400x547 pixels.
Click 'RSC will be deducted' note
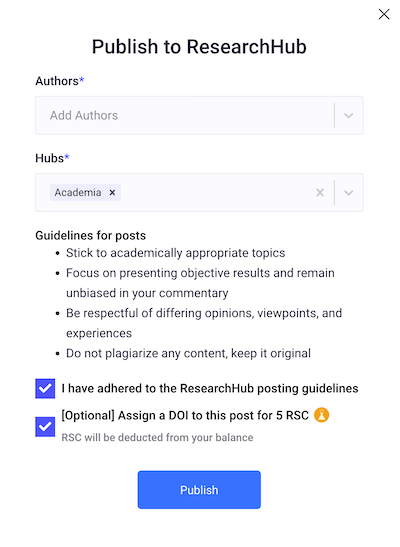157,437
